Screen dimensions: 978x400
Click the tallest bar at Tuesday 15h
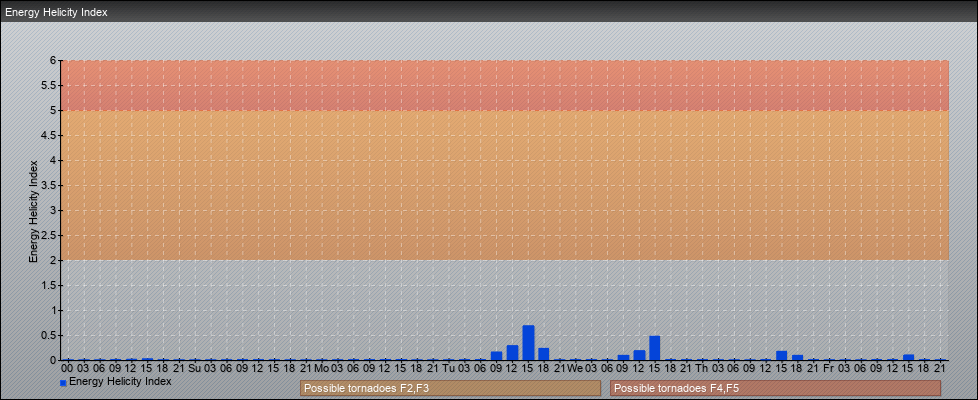(528, 343)
